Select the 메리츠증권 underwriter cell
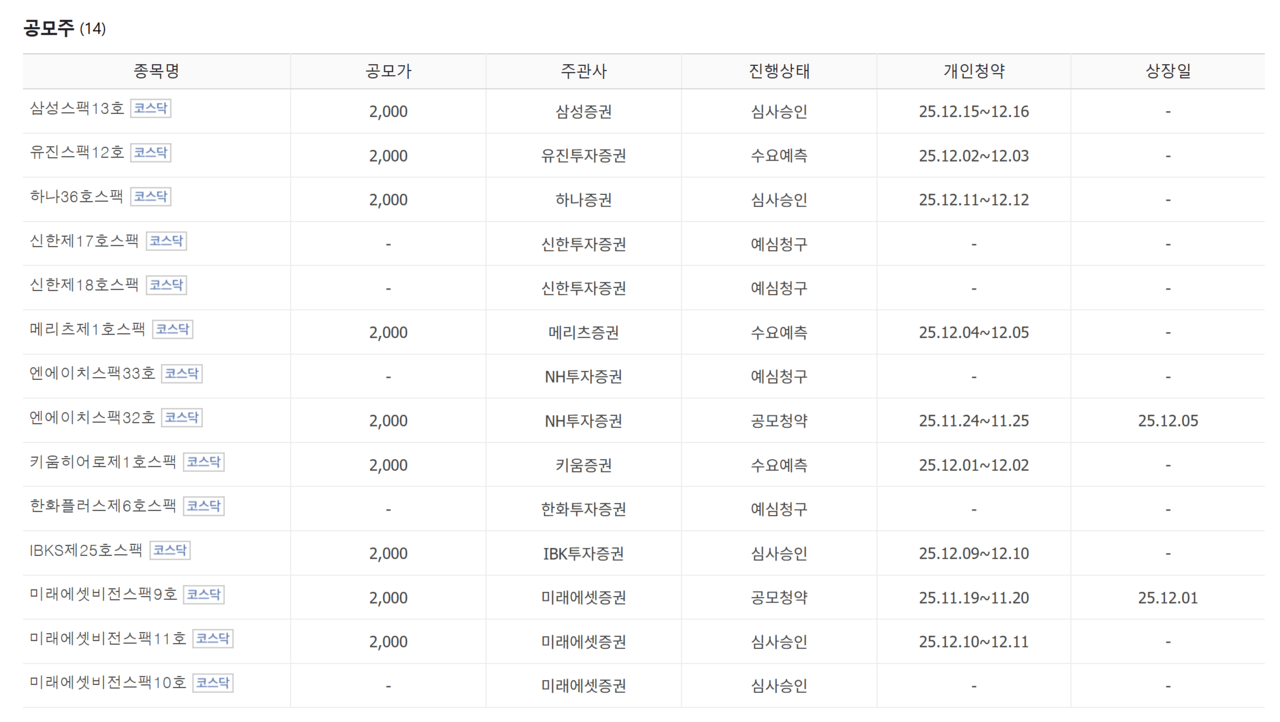 [x=584, y=332]
